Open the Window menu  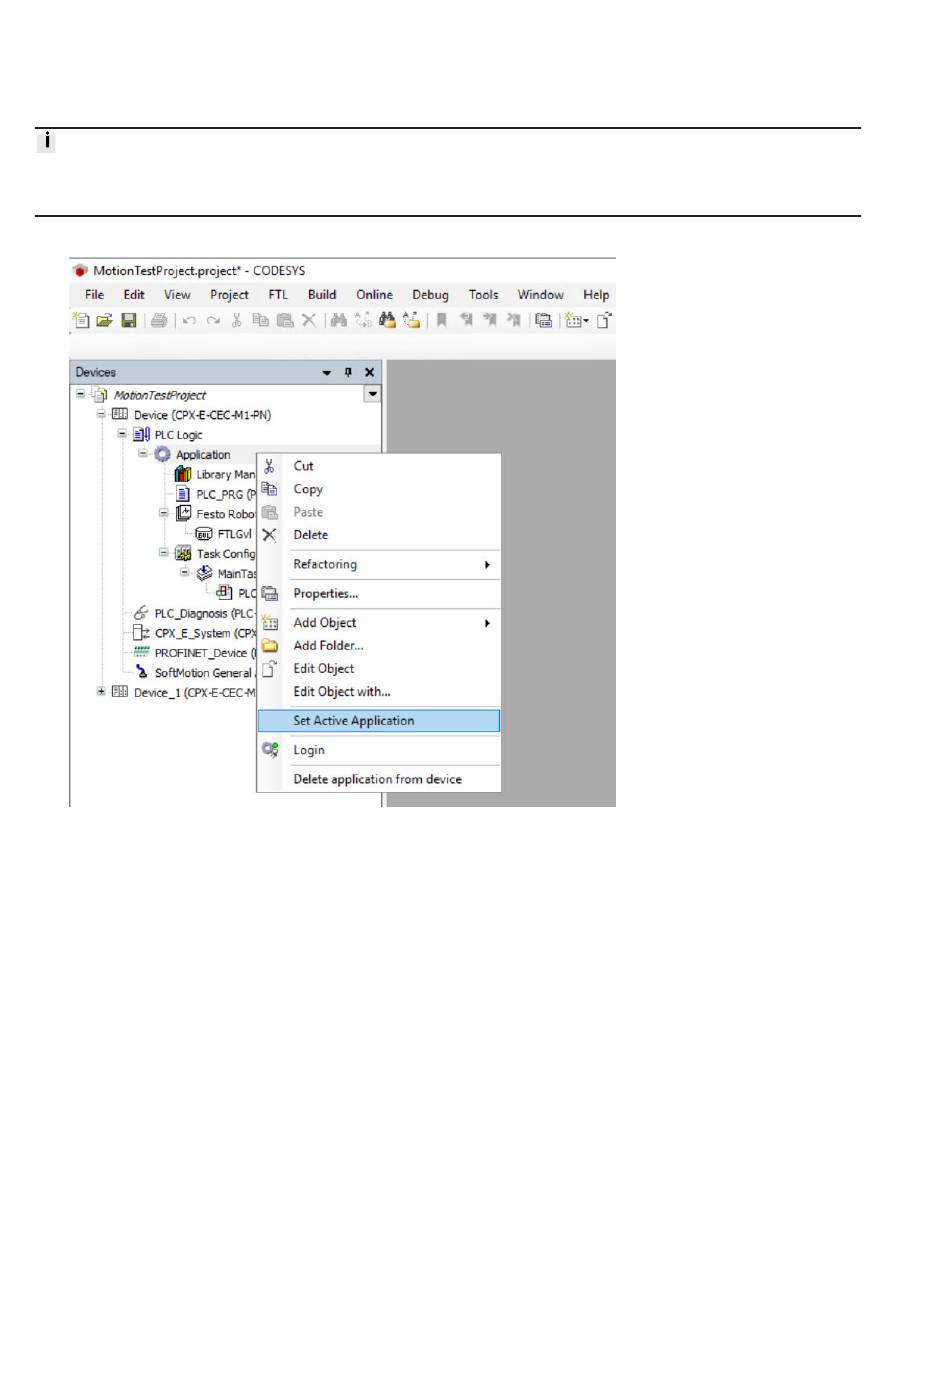click(540, 295)
